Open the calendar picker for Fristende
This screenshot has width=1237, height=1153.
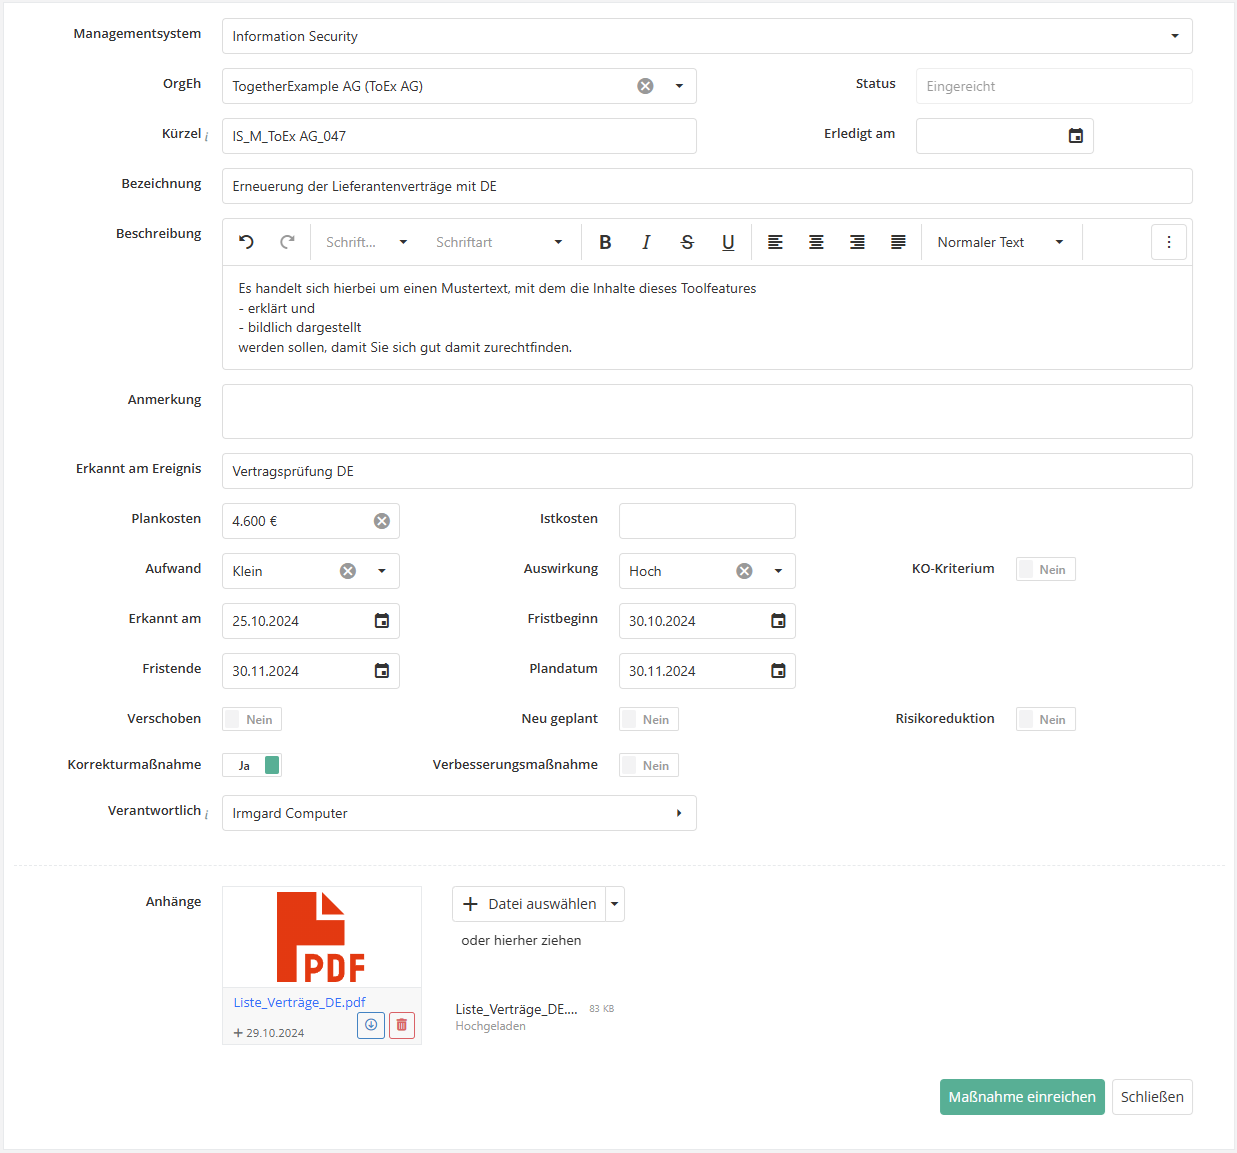[x=381, y=671]
